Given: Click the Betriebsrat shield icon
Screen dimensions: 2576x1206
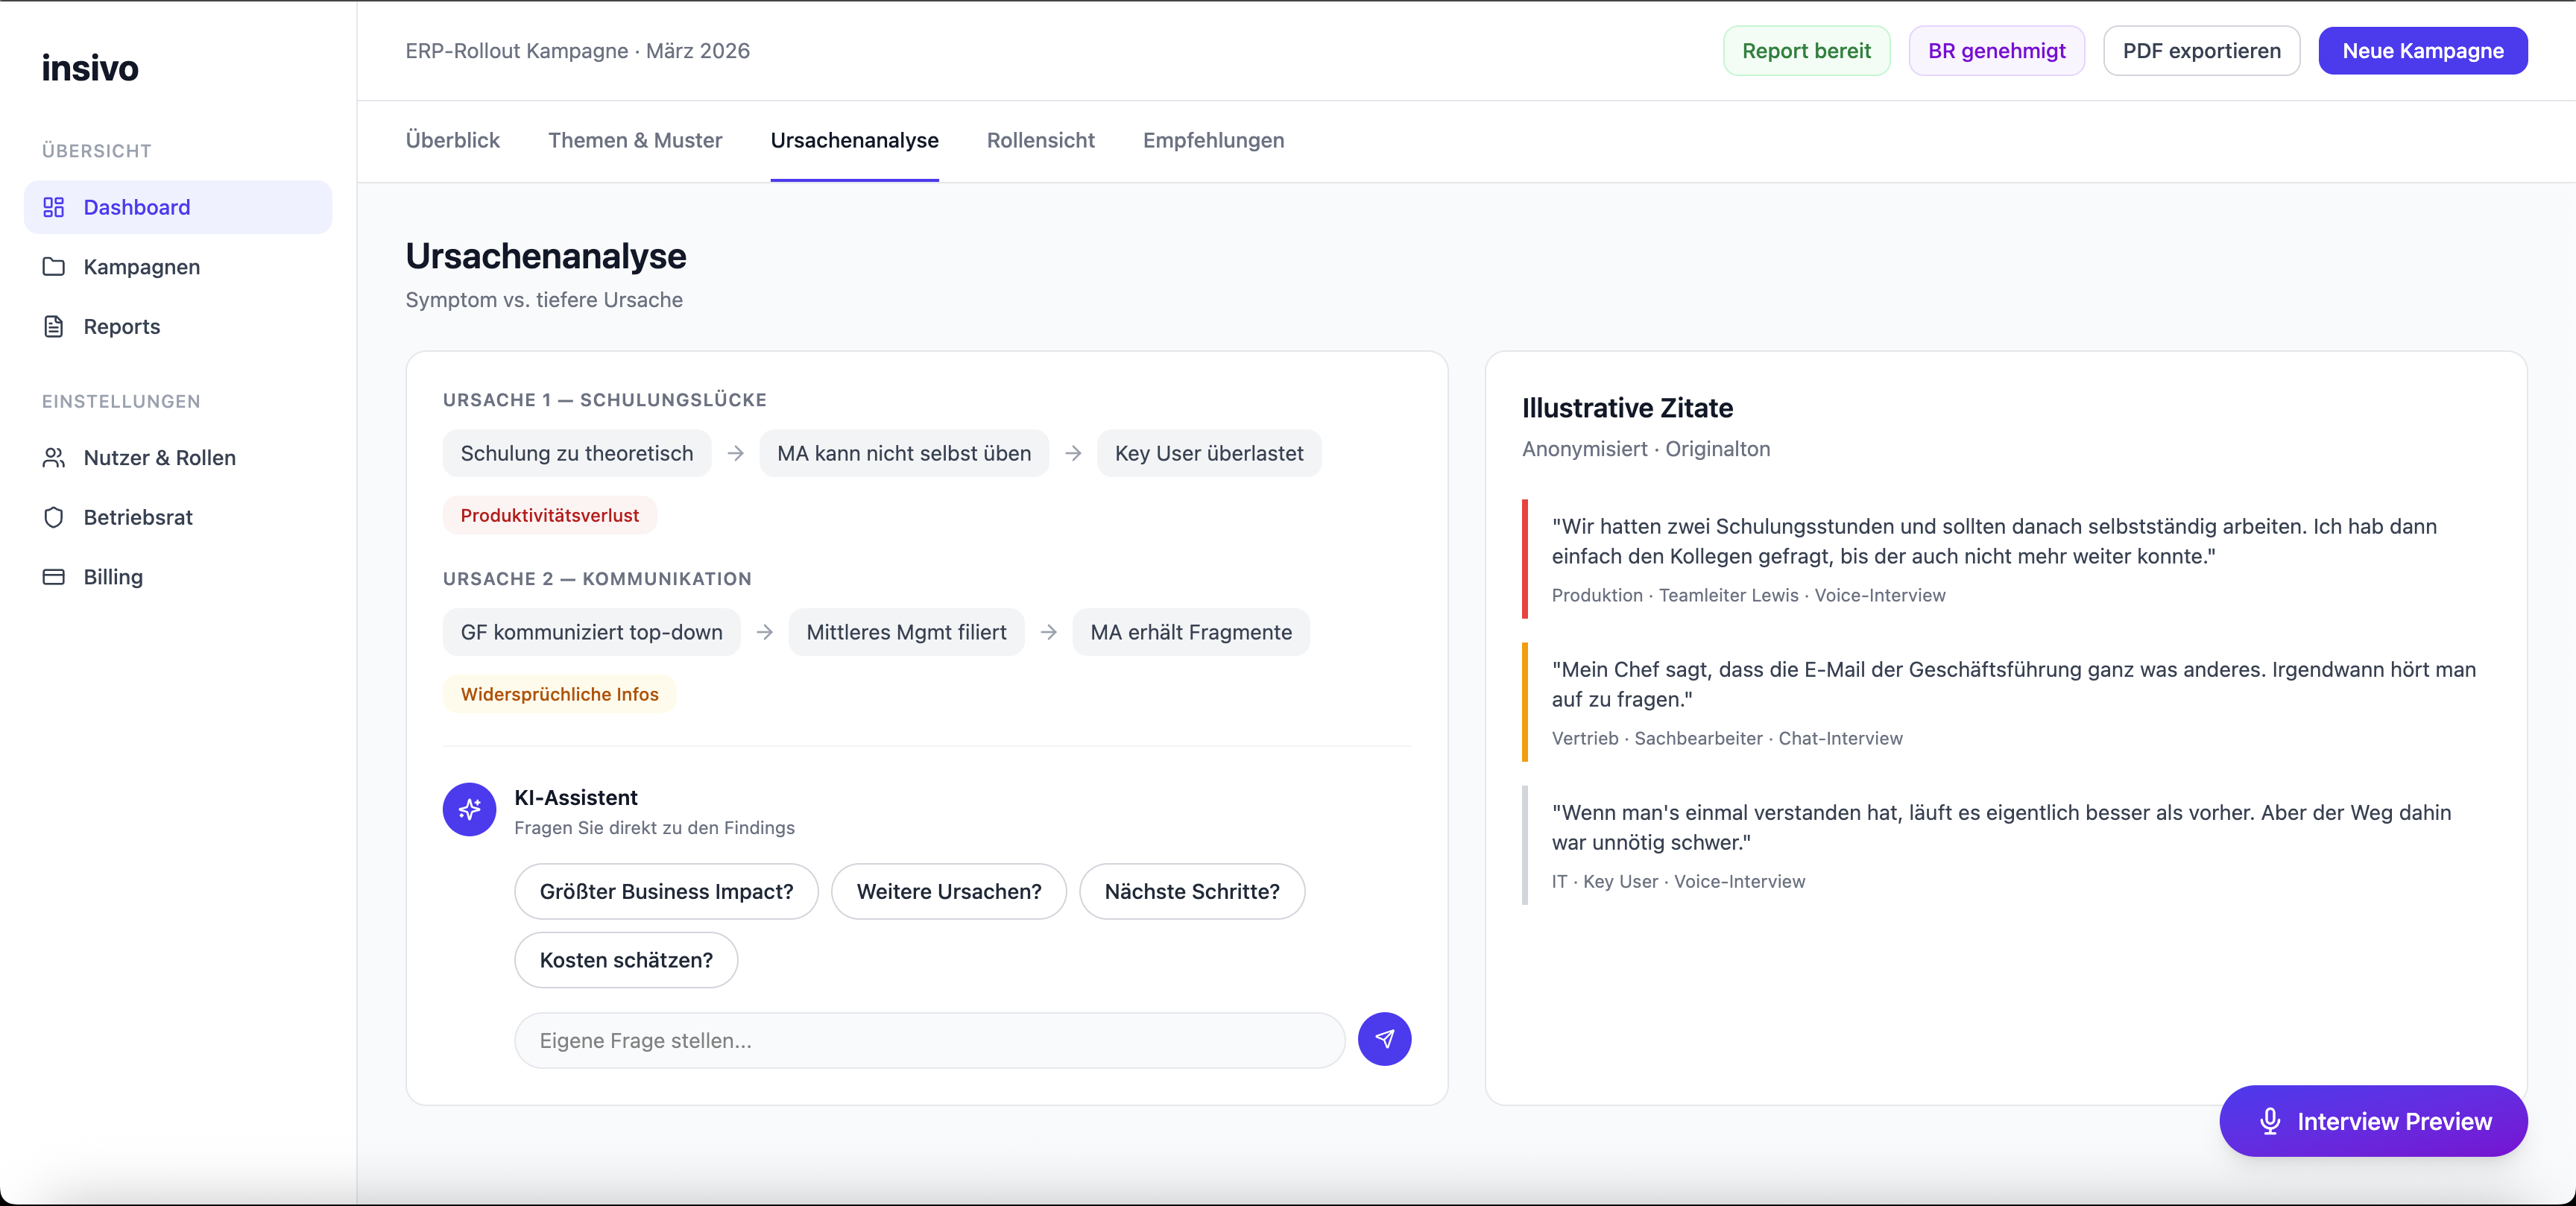Looking at the screenshot, I should click(x=54, y=517).
